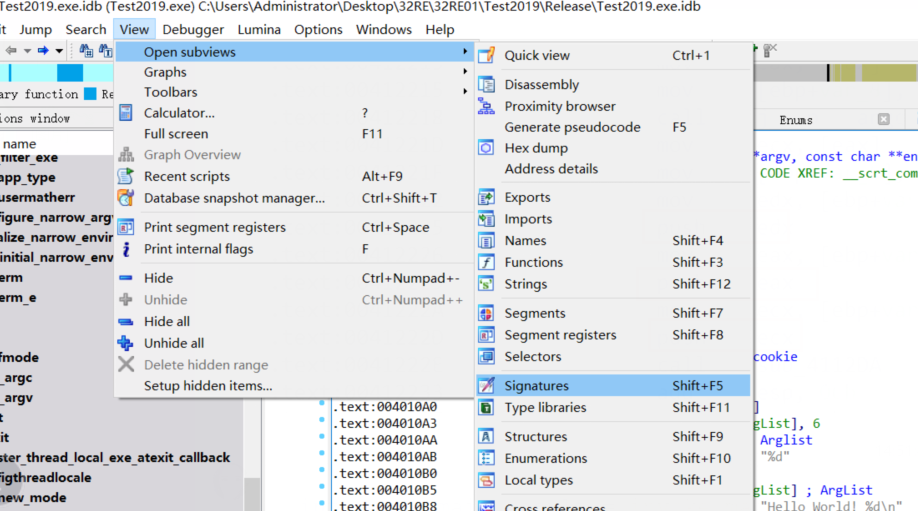Screen dimensions: 918x511
Task: Click the Signatures pen icon
Action: click(487, 385)
